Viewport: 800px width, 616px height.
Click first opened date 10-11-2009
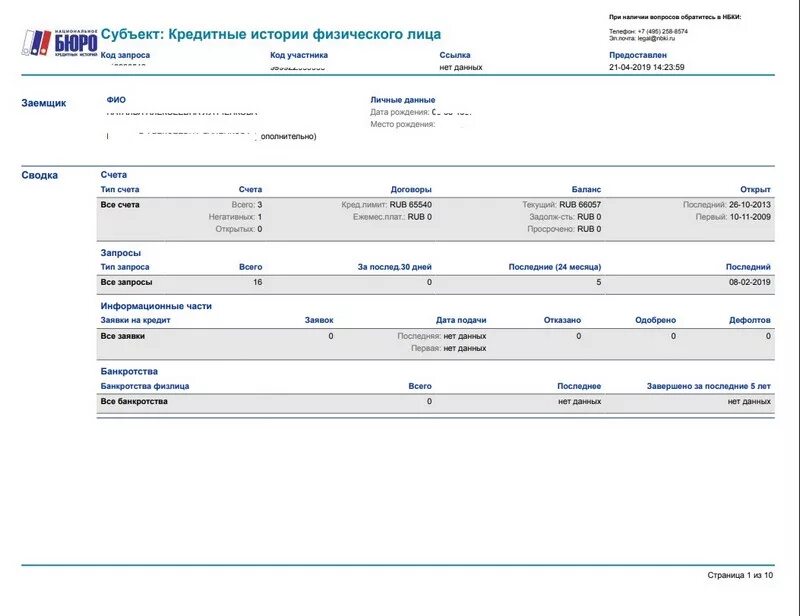750,217
